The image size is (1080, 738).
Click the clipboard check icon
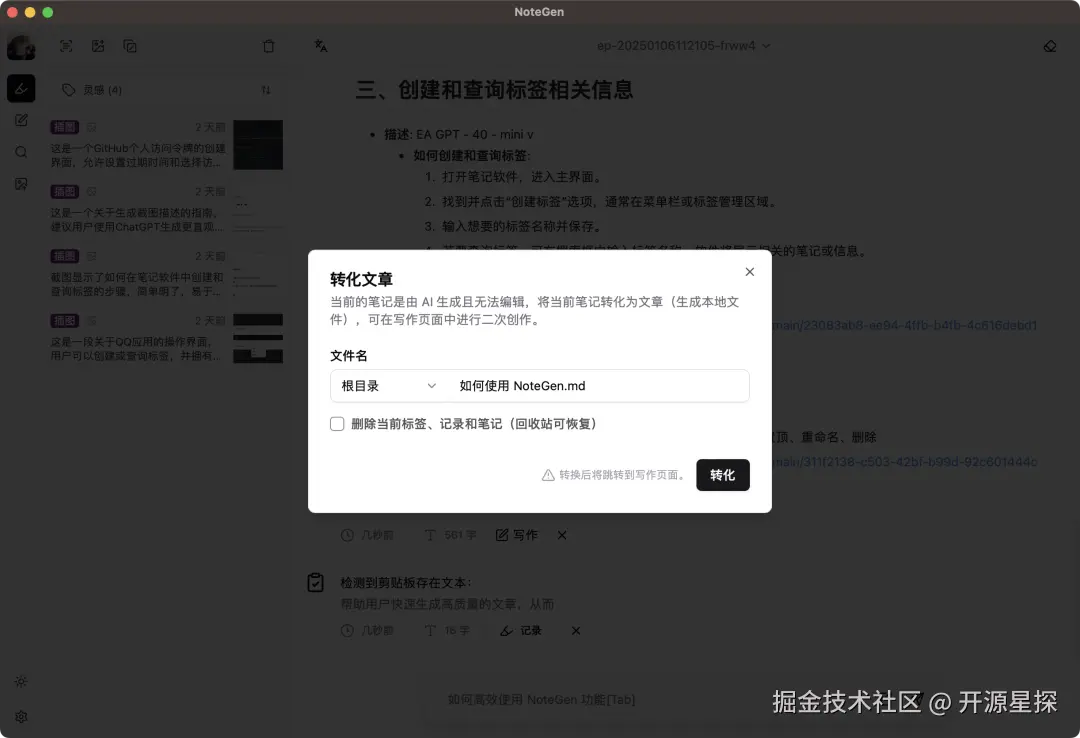(315, 582)
